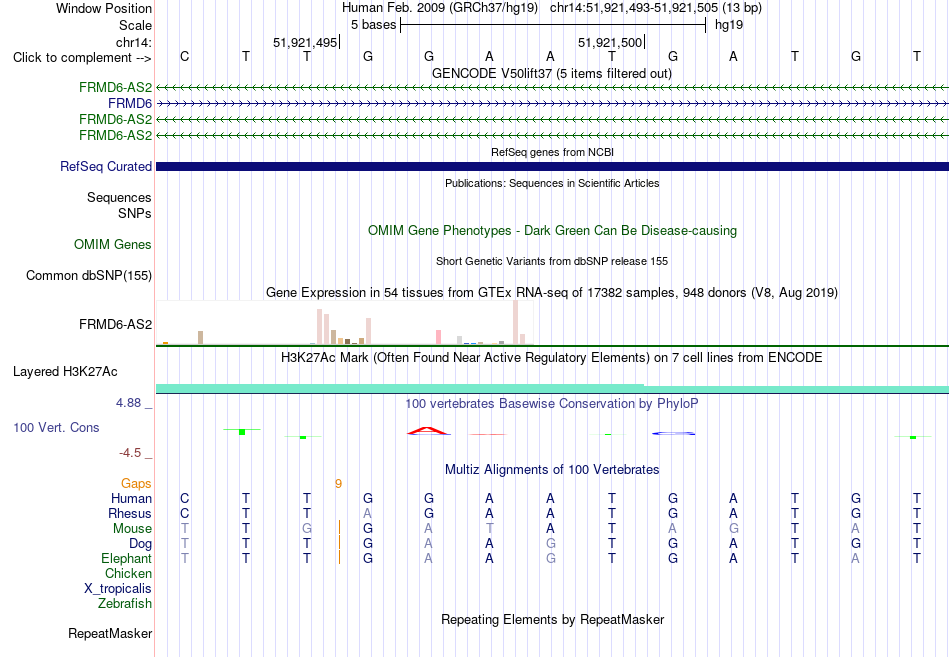Click the blue FRMD6 transcript arrow line
This screenshot has width=950, height=657.
pyautogui.click(x=552, y=104)
